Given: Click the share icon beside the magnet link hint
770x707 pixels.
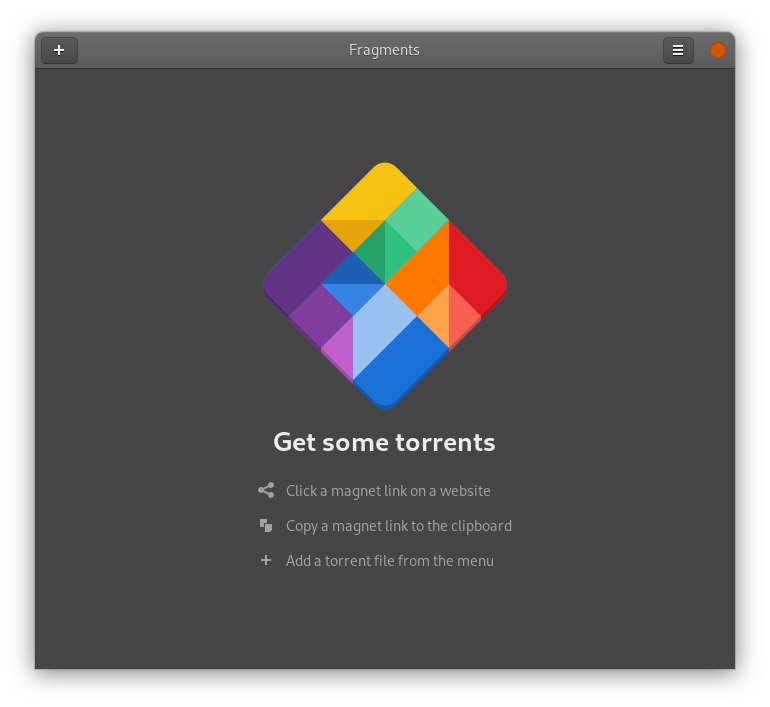Looking at the screenshot, I should (x=266, y=490).
